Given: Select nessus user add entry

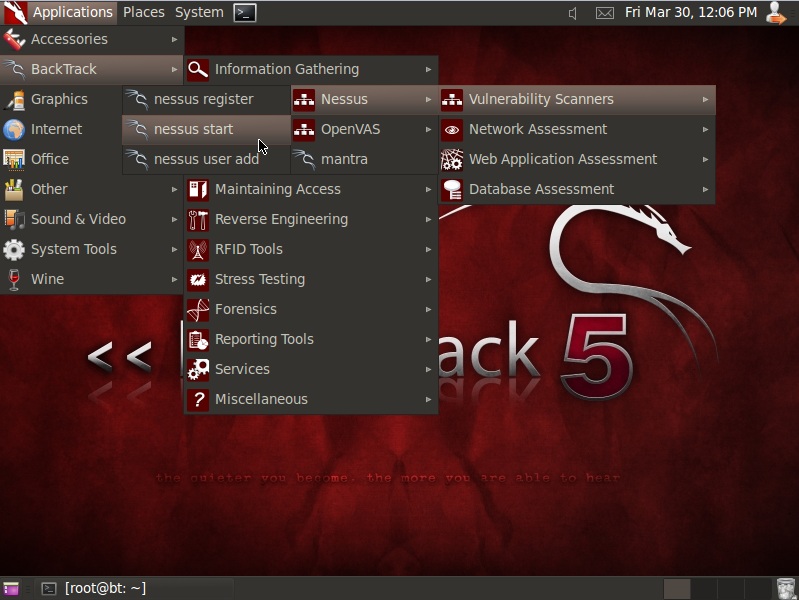Looking at the screenshot, I should pyautogui.click(x=206, y=160).
